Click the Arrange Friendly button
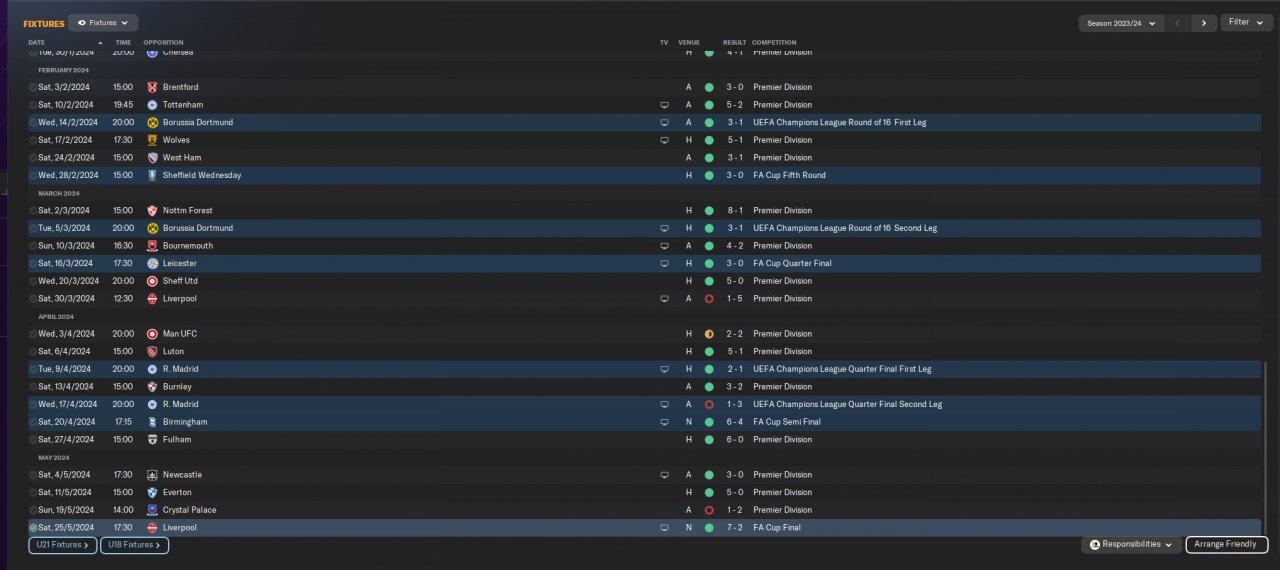 [1227, 544]
